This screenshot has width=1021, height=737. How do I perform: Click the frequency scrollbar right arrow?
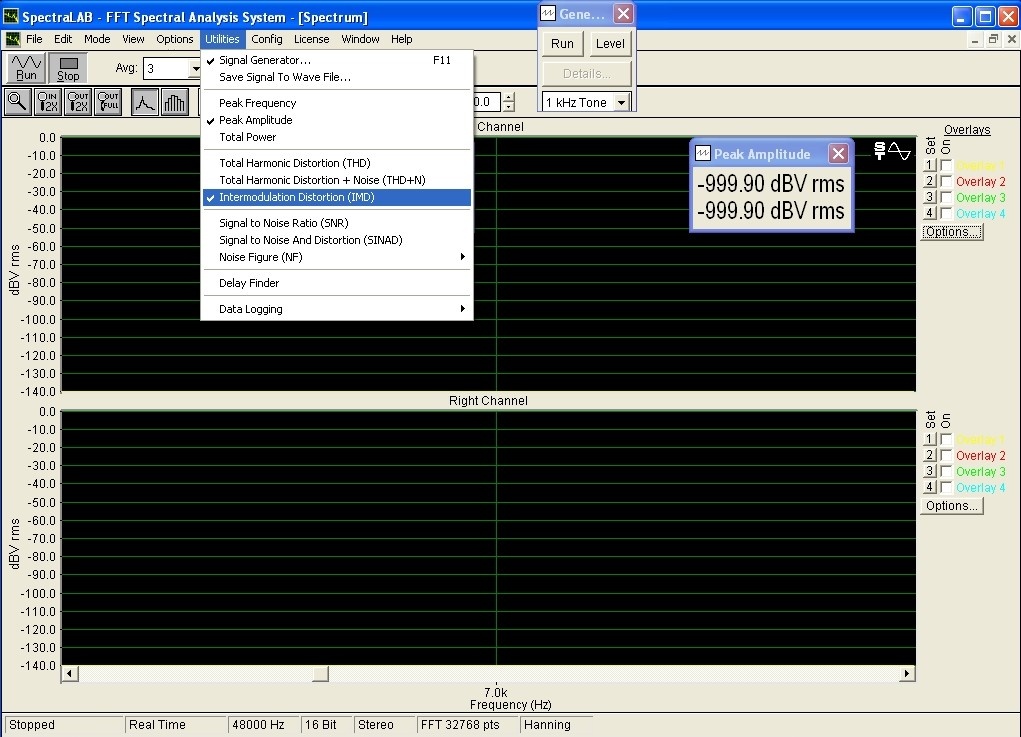(x=906, y=674)
